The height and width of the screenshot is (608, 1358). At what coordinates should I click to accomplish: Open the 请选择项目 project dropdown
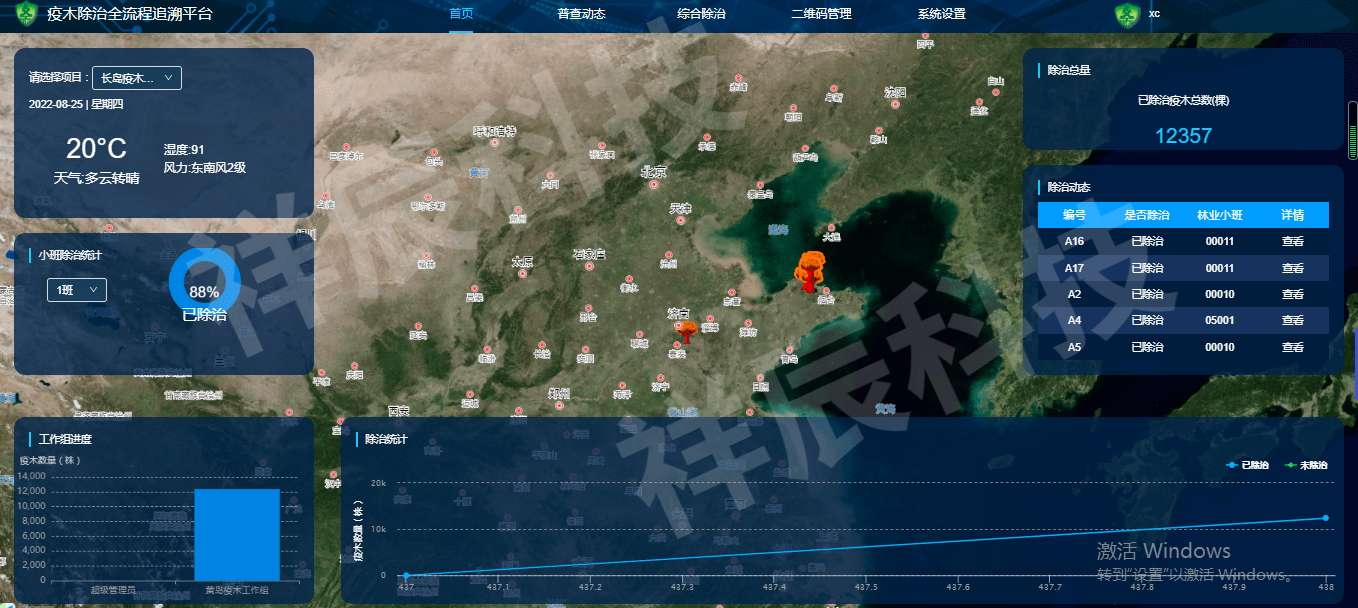tap(137, 78)
